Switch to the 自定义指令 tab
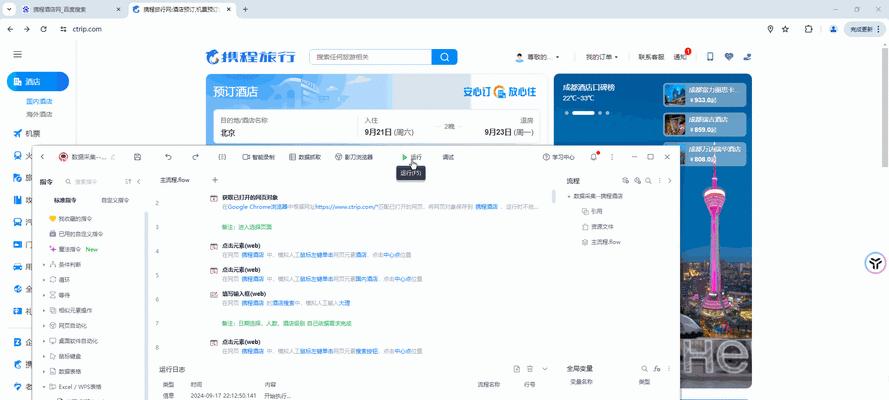 coord(115,200)
